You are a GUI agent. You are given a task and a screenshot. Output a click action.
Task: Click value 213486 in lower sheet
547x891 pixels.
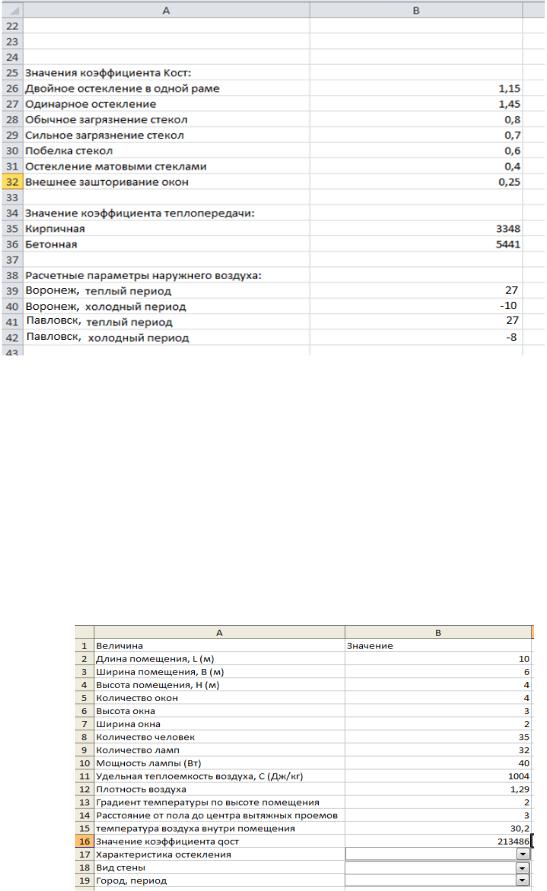513,842
